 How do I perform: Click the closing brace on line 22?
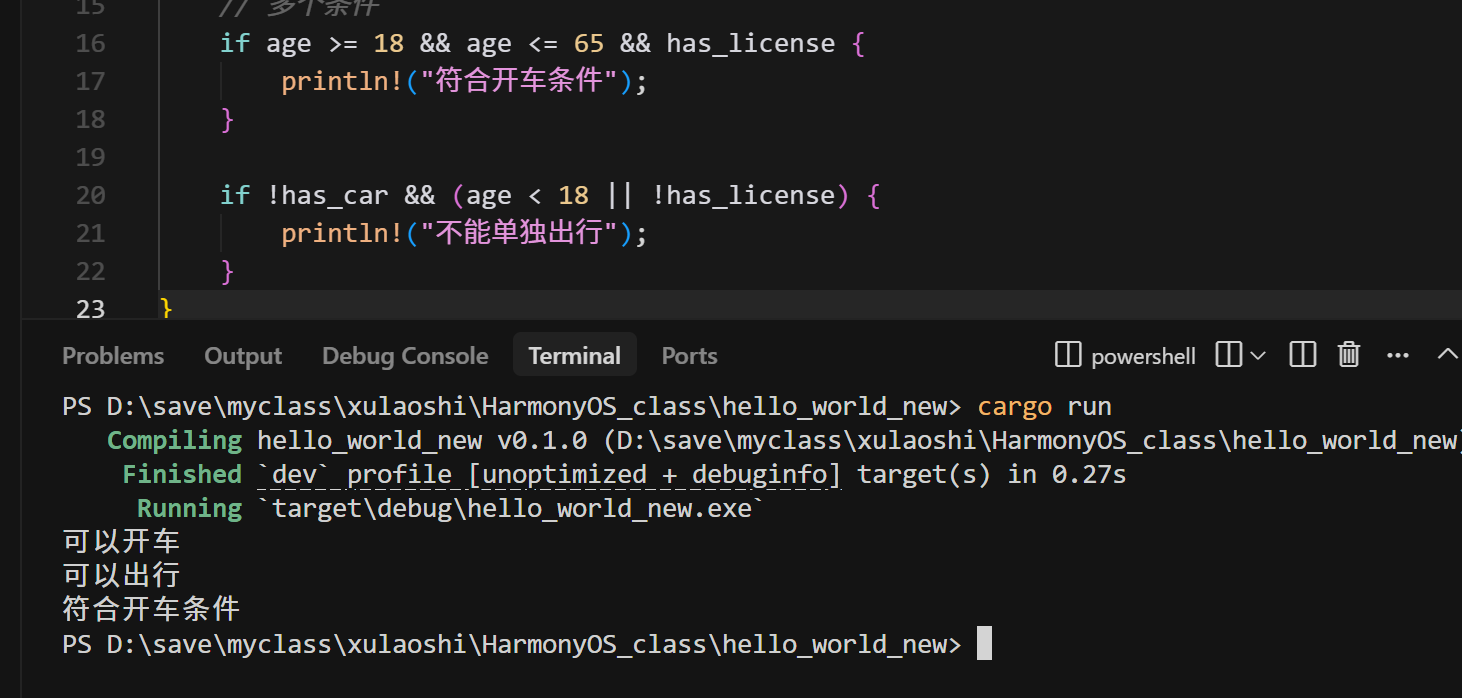click(x=227, y=271)
